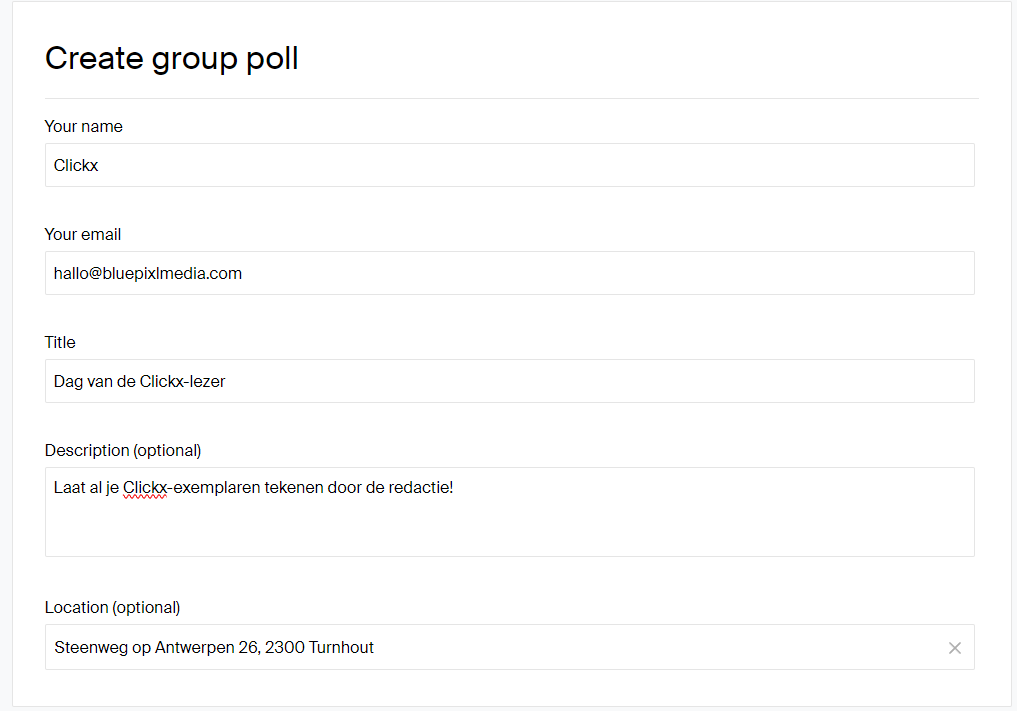Screen dimensions: 1017x711
Task: Place cursor on the word Turnhout in Location
Action: pos(341,647)
